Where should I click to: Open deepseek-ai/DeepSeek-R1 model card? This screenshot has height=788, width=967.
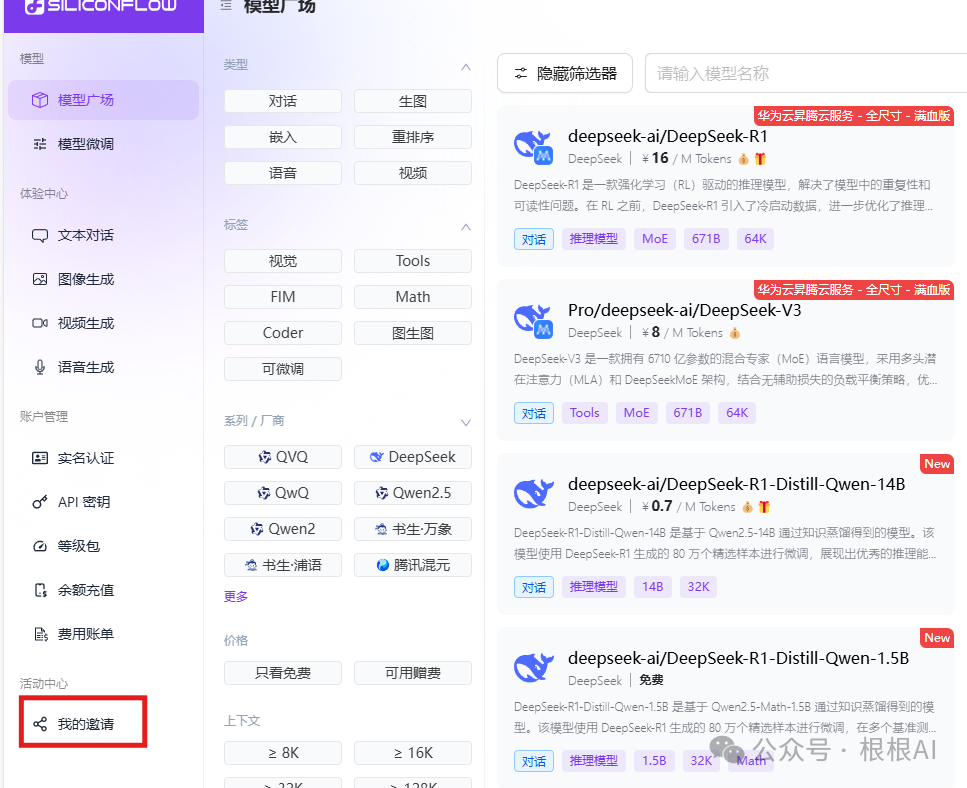click(x=726, y=186)
